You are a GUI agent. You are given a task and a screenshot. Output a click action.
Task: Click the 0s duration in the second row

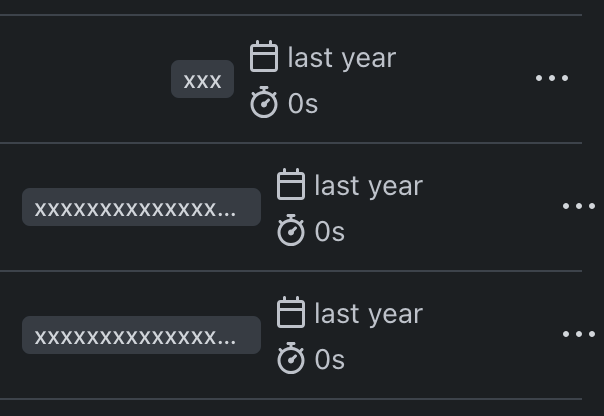pos(329,232)
